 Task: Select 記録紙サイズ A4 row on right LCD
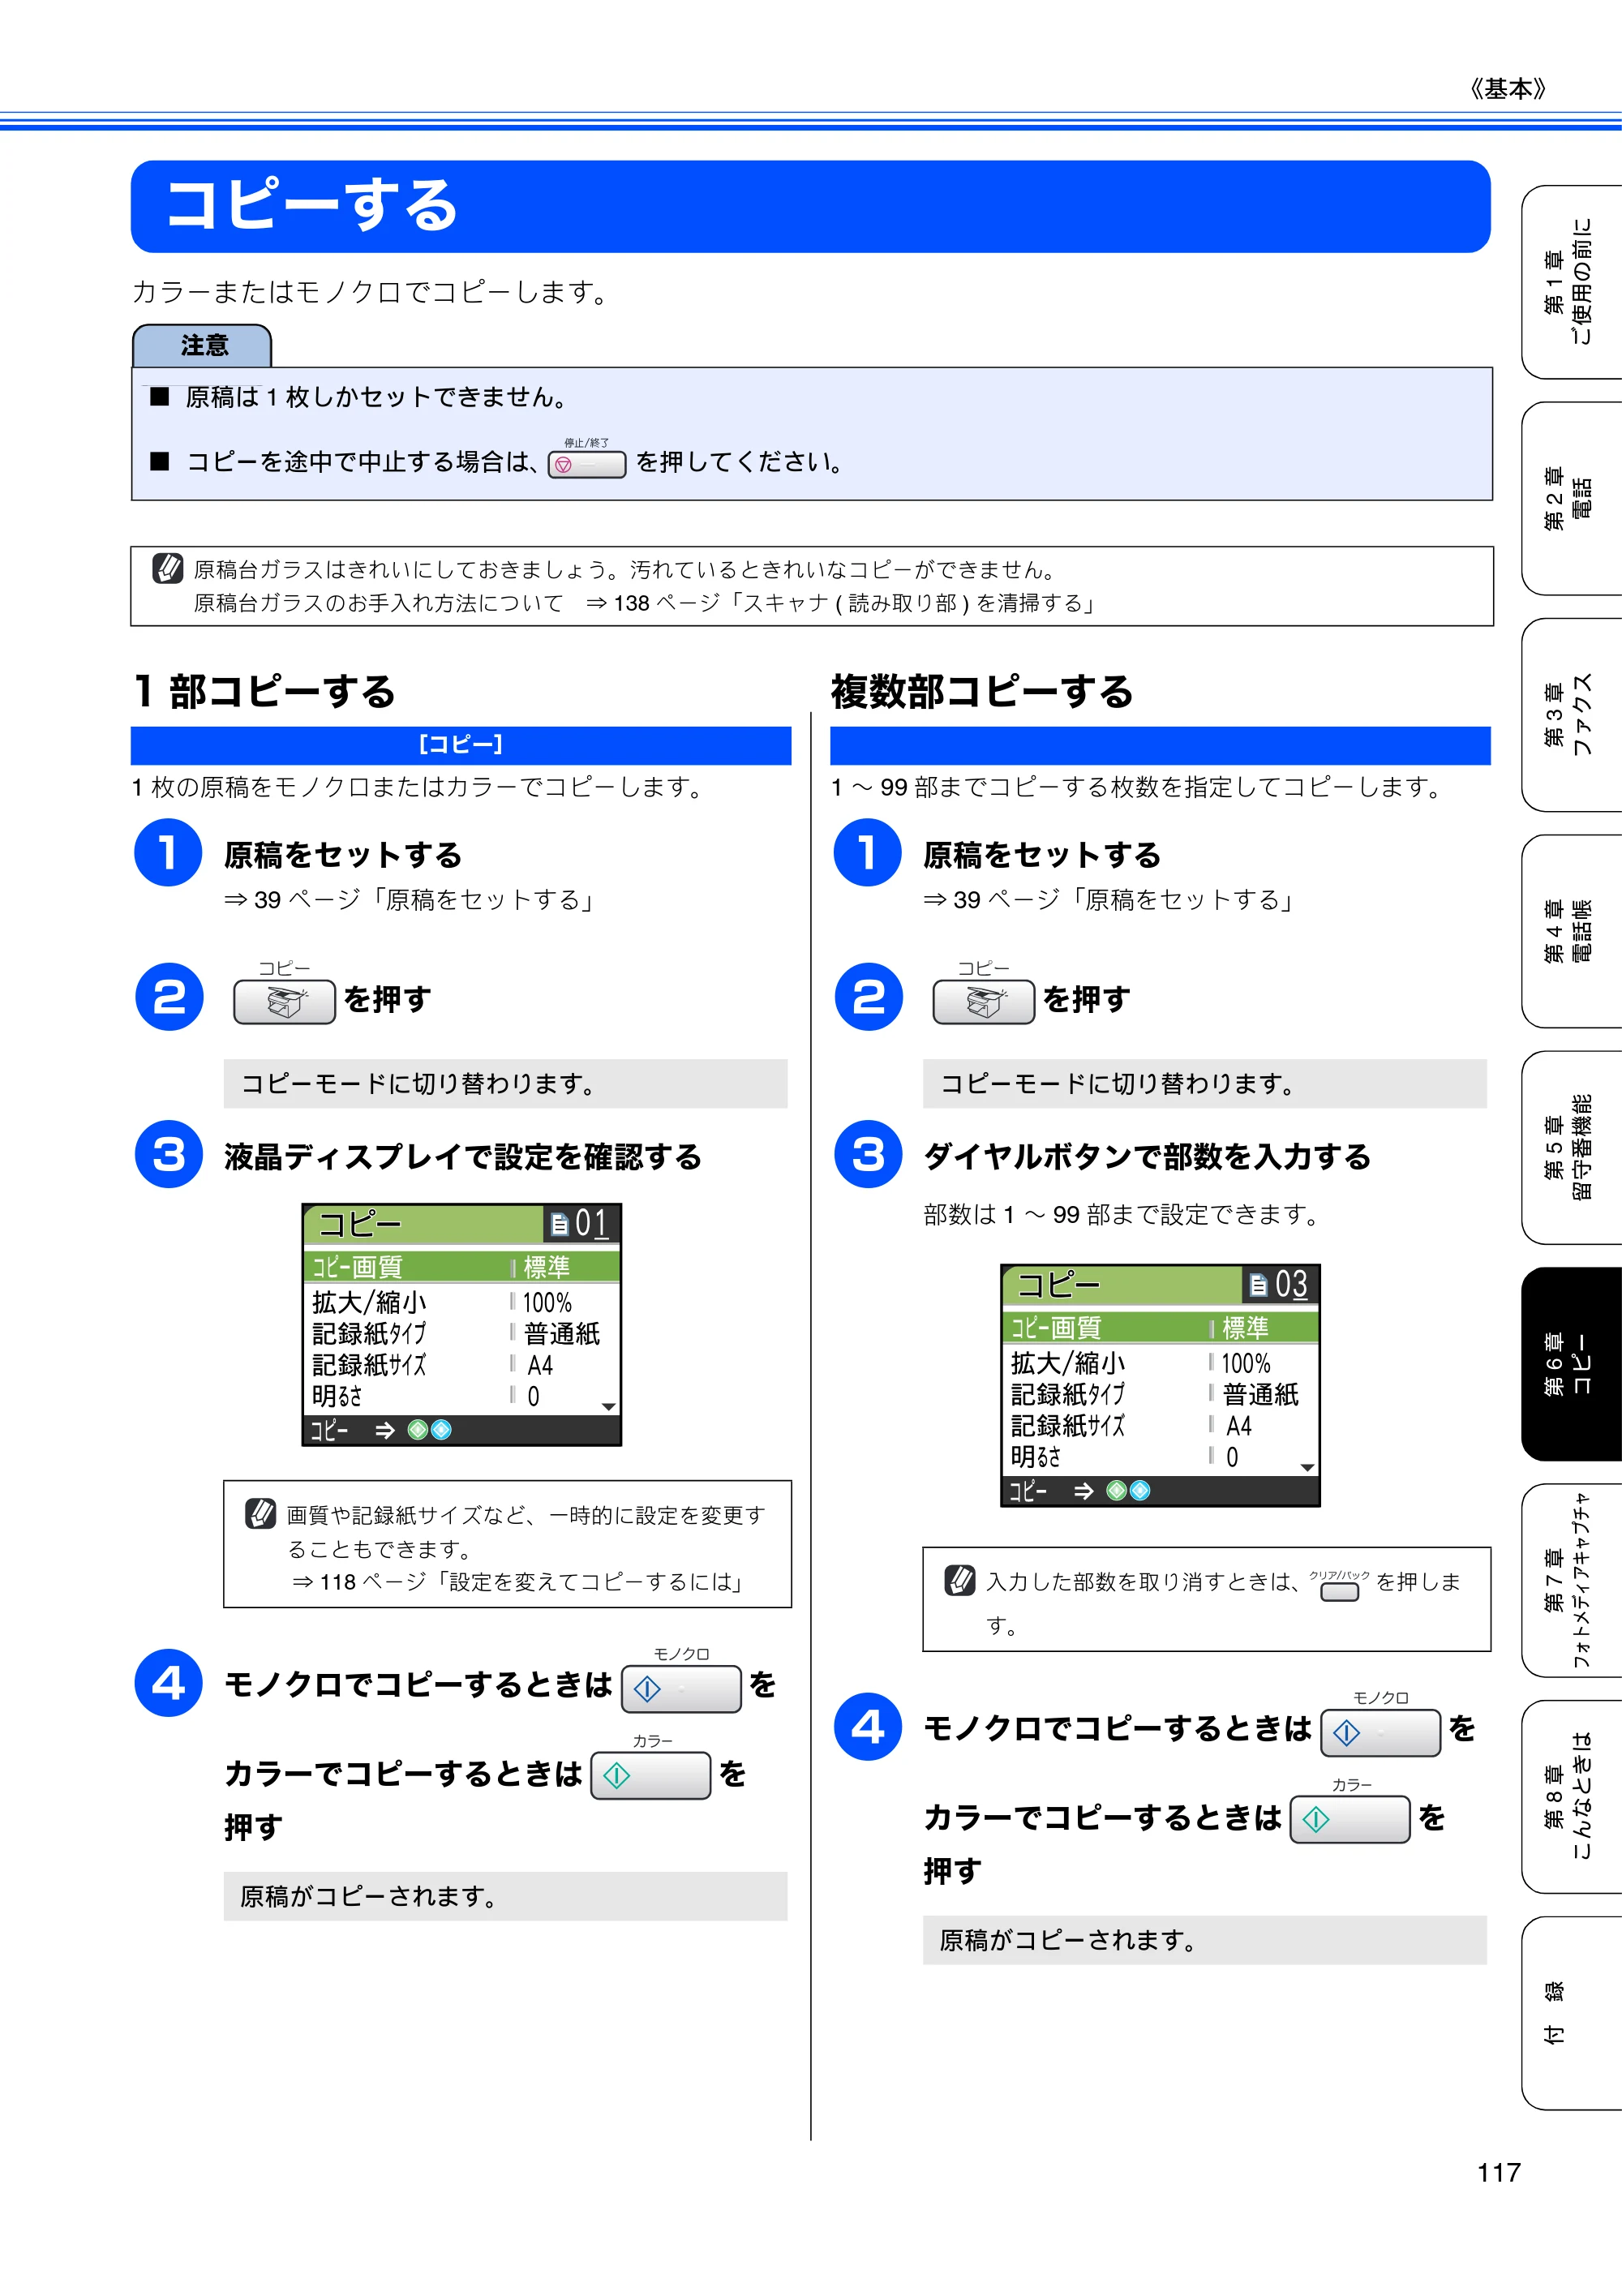[x=1160, y=1425]
